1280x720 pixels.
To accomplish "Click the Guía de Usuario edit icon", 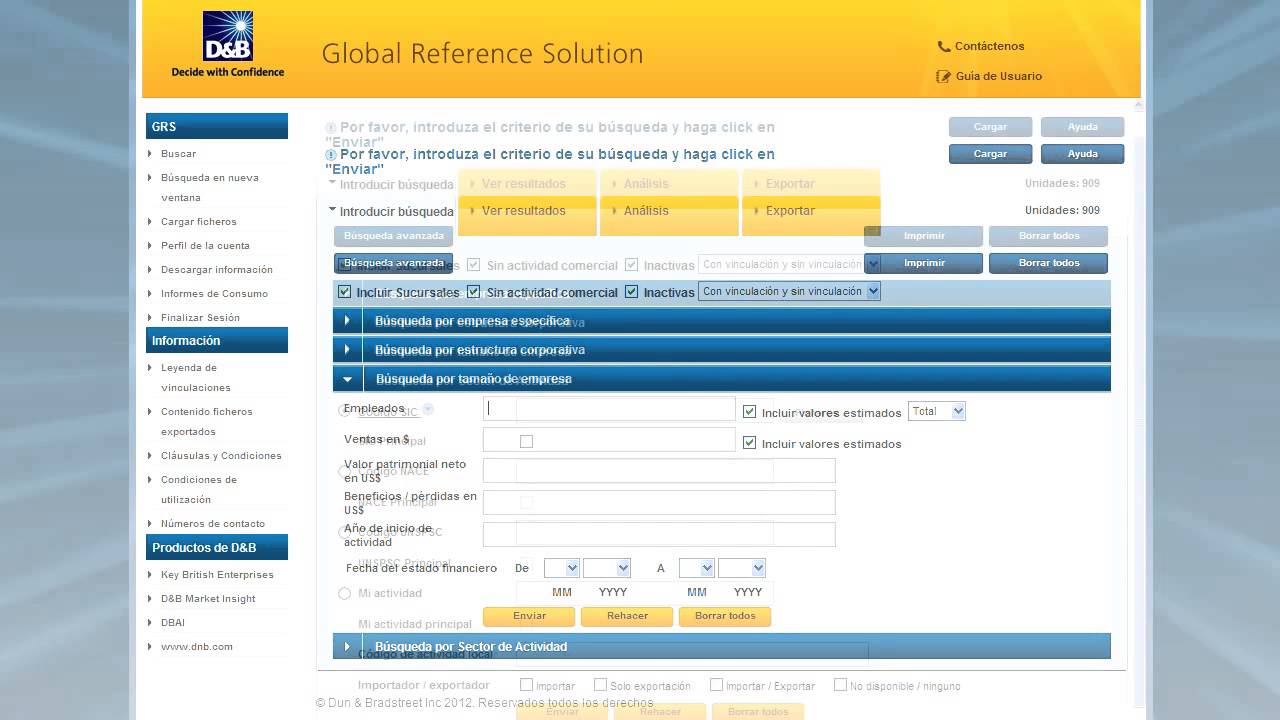I will click(943, 76).
